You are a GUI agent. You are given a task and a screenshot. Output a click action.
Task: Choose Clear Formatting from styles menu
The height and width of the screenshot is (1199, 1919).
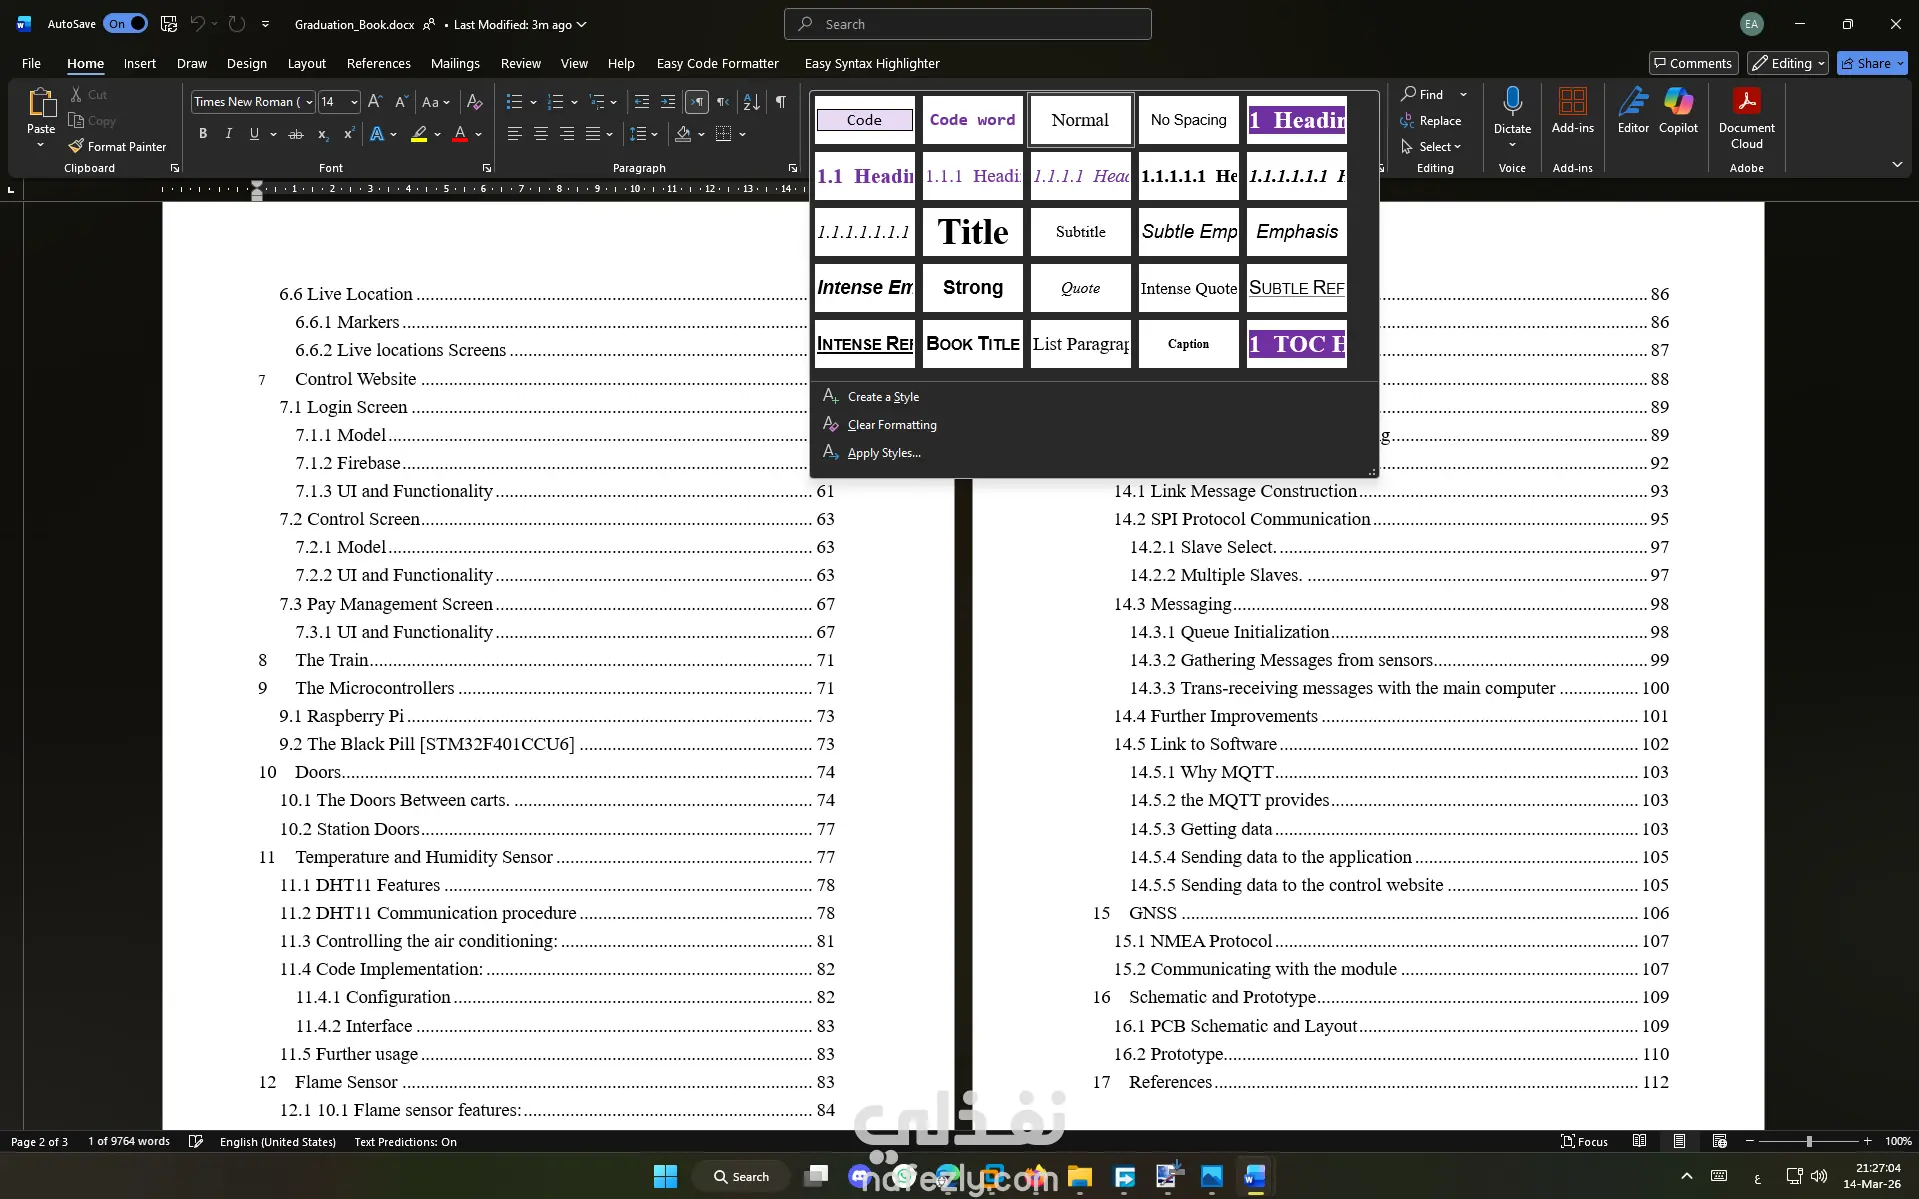coord(892,425)
